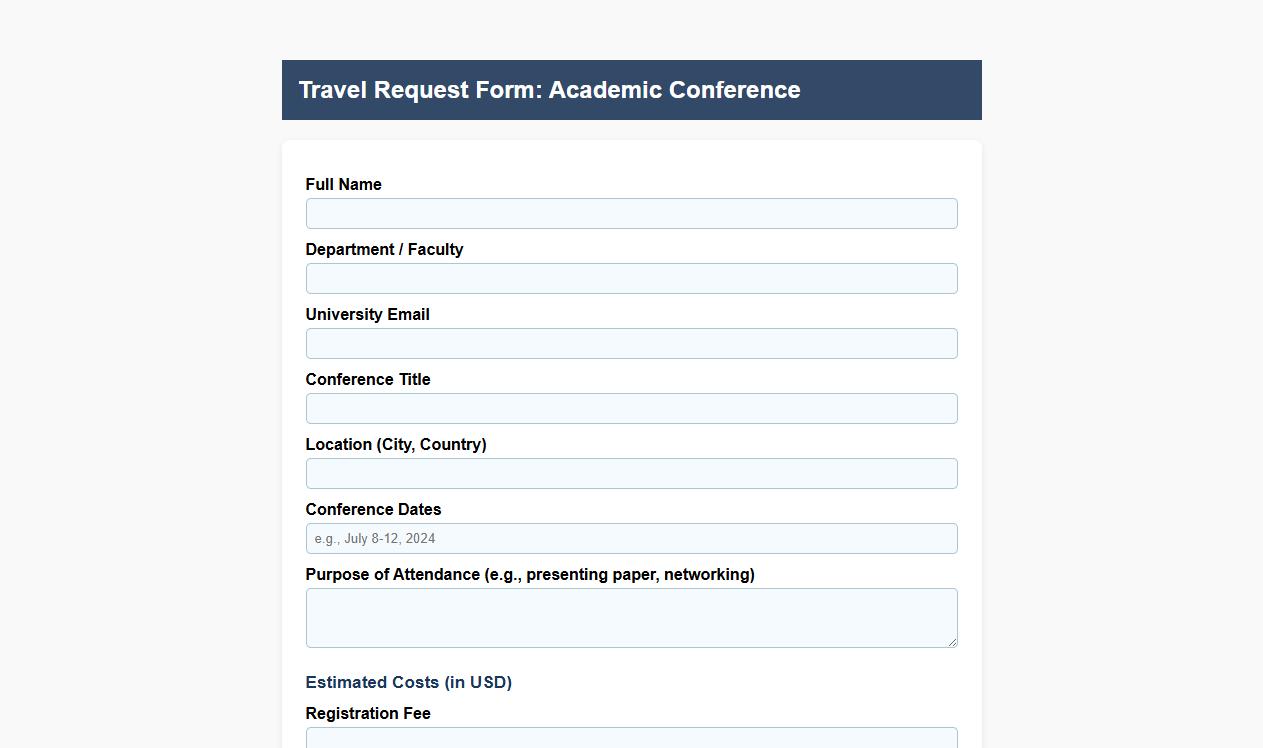The height and width of the screenshot is (748, 1263).
Task: Click inside the Full Name input field
Action: pos(631,213)
